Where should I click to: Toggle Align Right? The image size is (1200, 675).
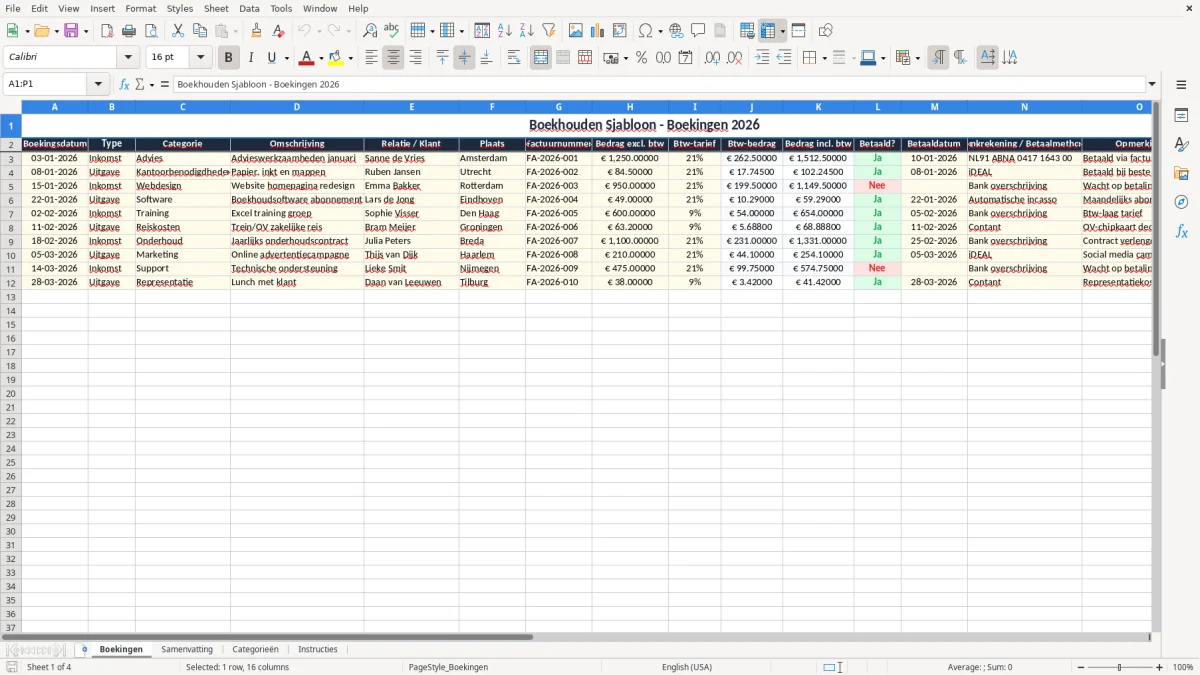pos(416,58)
